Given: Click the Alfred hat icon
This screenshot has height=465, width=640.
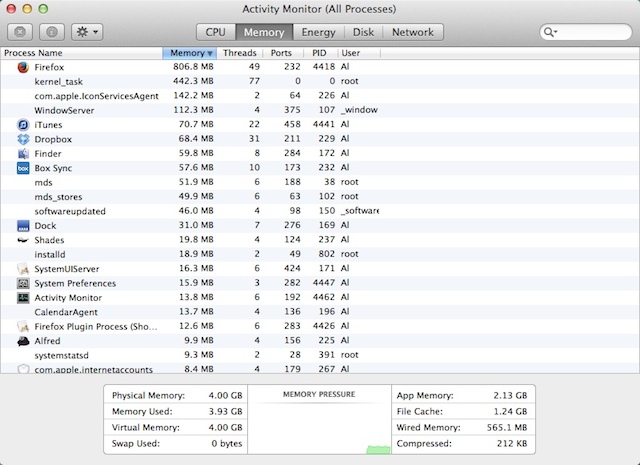Looking at the screenshot, I should pos(23,341).
